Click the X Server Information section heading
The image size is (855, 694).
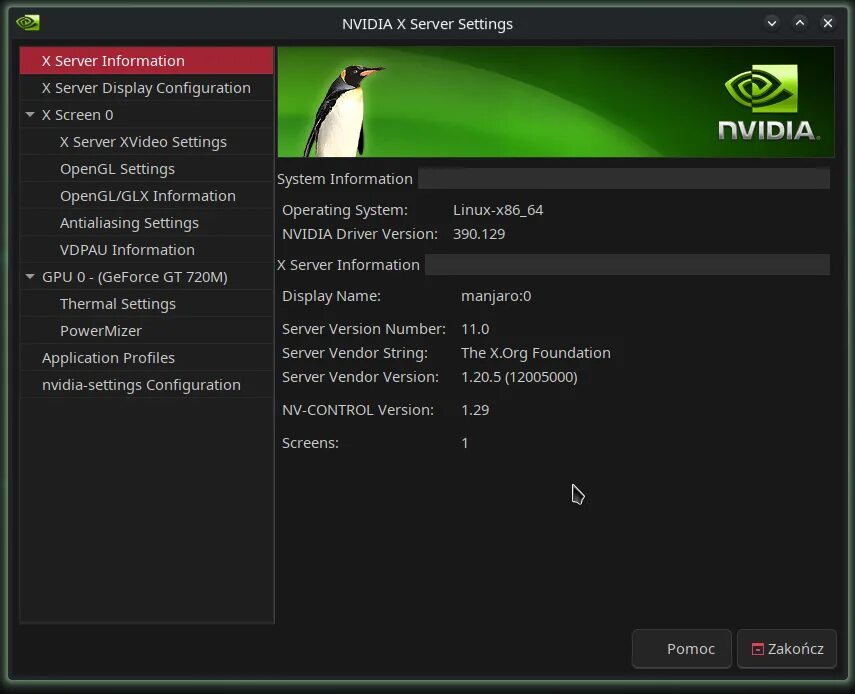(x=348, y=265)
